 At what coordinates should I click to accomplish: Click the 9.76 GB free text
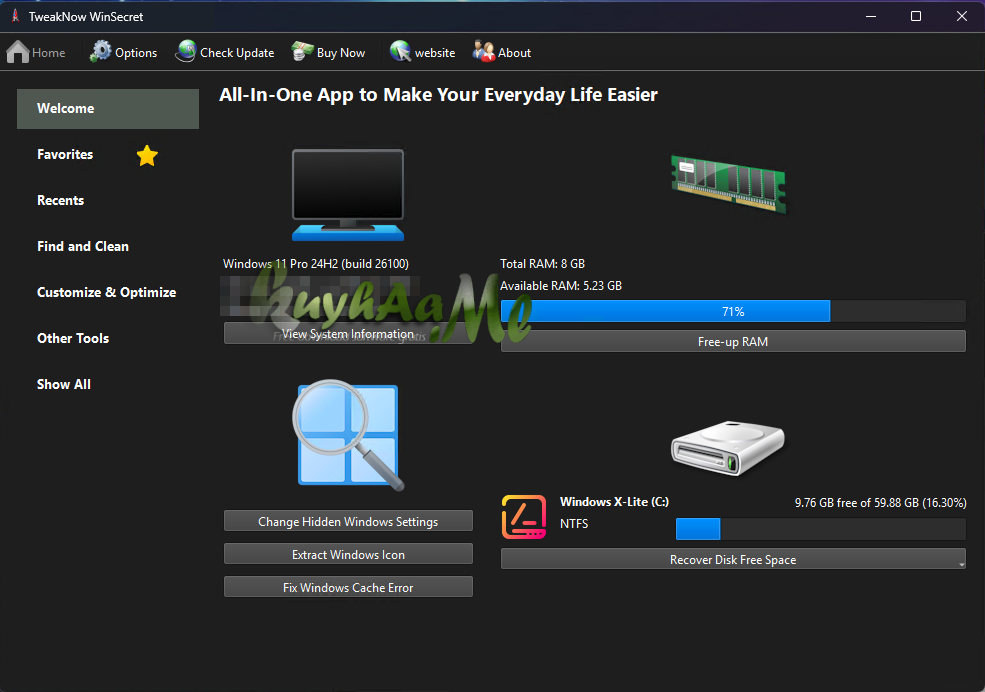(x=880, y=503)
